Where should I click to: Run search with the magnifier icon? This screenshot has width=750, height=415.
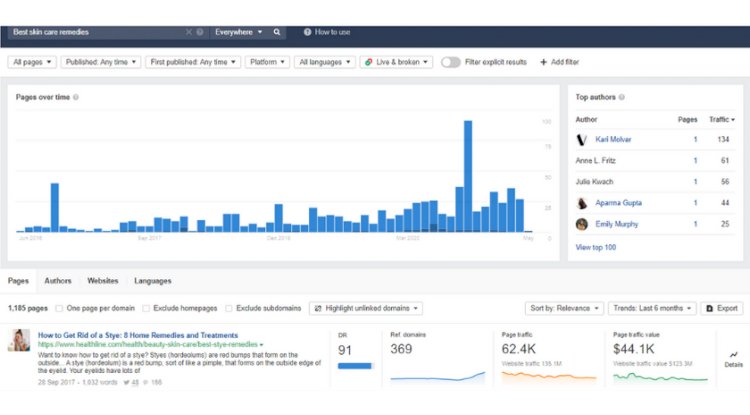(x=276, y=32)
